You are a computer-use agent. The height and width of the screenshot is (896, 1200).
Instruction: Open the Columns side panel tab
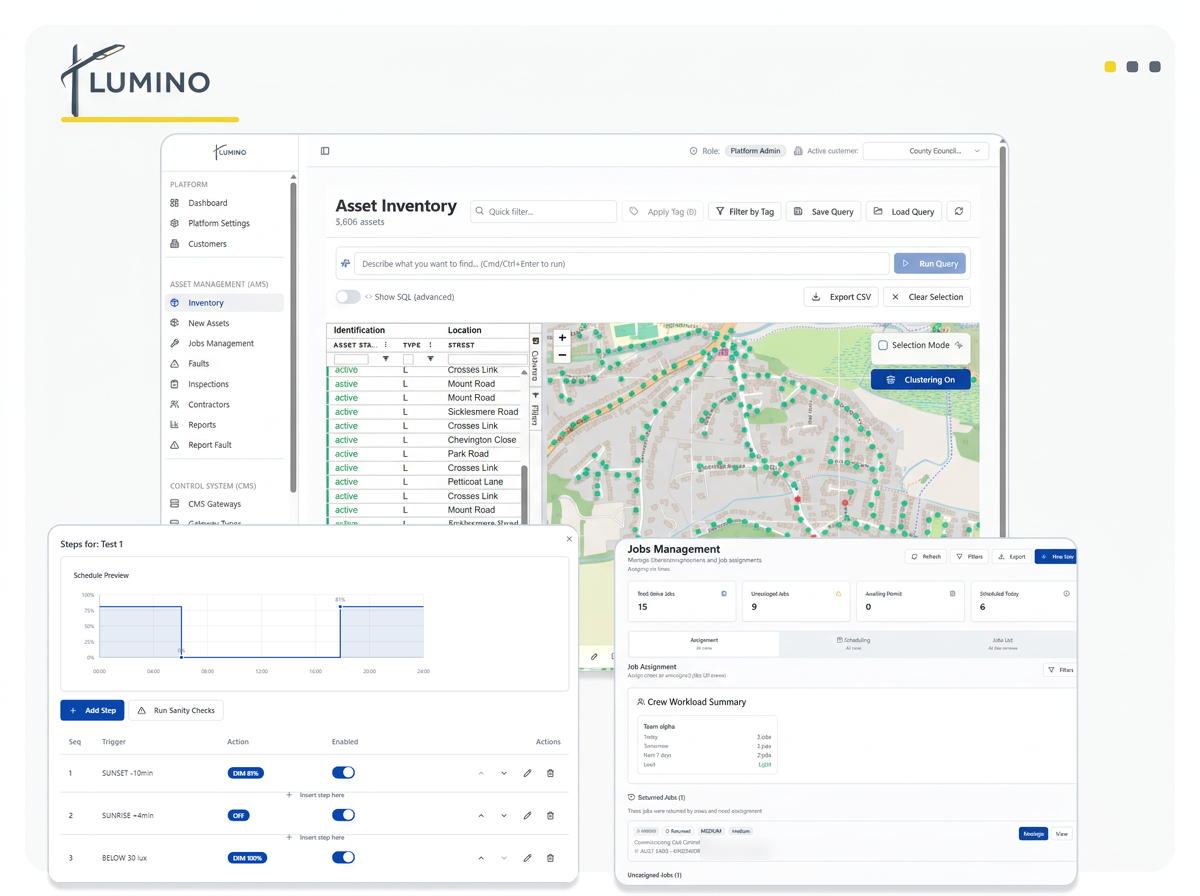[x=535, y=360]
